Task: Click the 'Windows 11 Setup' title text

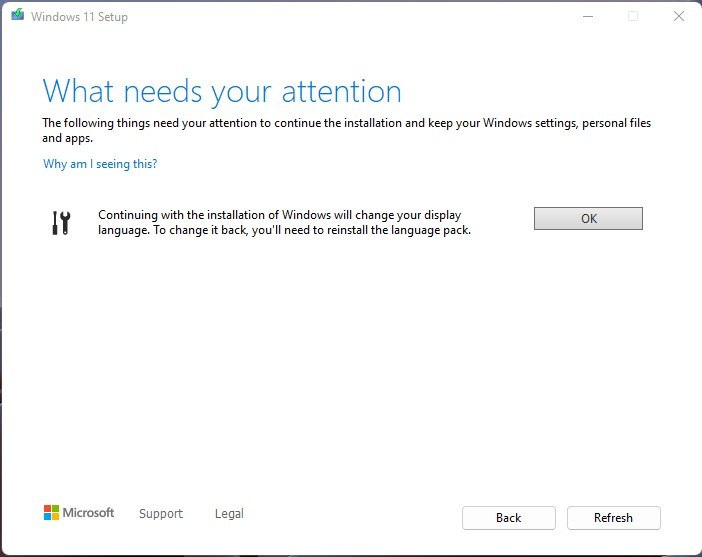Action: 79,17
